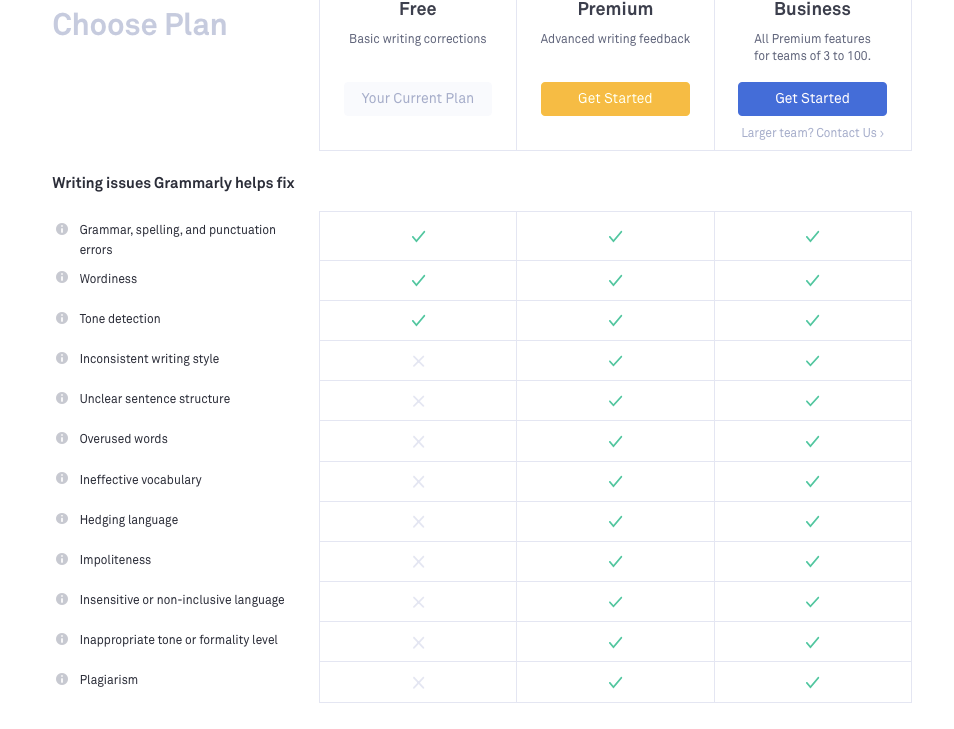954x729 pixels.
Task: Click info icon for Grammar, spelling, and punctuation
Action: (62, 229)
